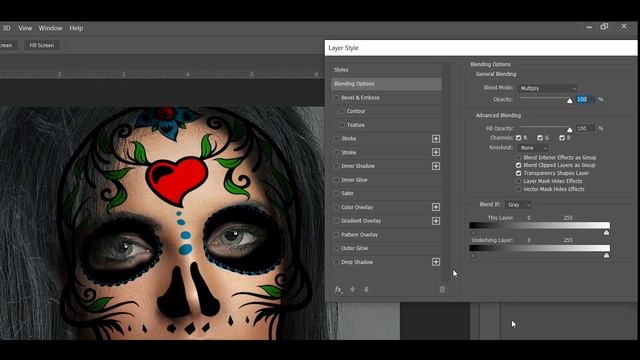Click the Fill Screen button
The height and width of the screenshot is (360, 640).
42,45
